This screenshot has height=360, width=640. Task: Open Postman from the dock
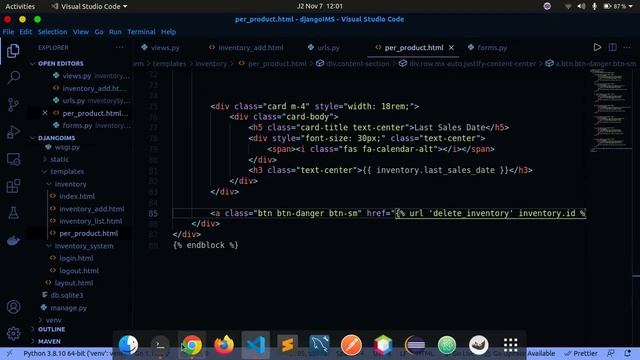351,345
